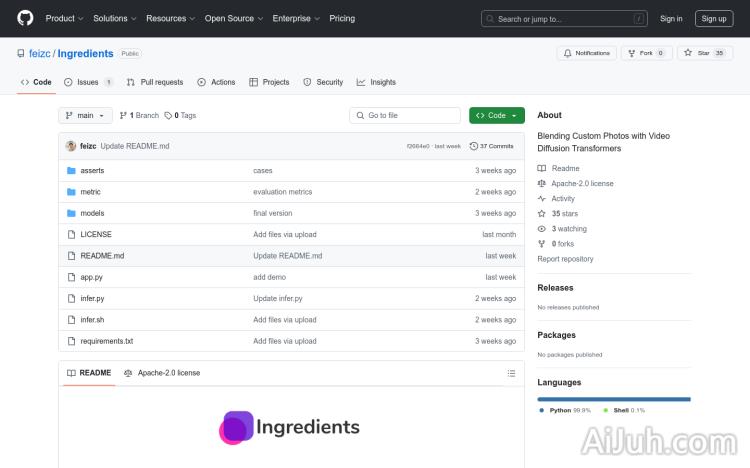Viewport: 750px width, 468px height.
Task: Select the Apache-2.0 license tab
Action: [162, 373]
